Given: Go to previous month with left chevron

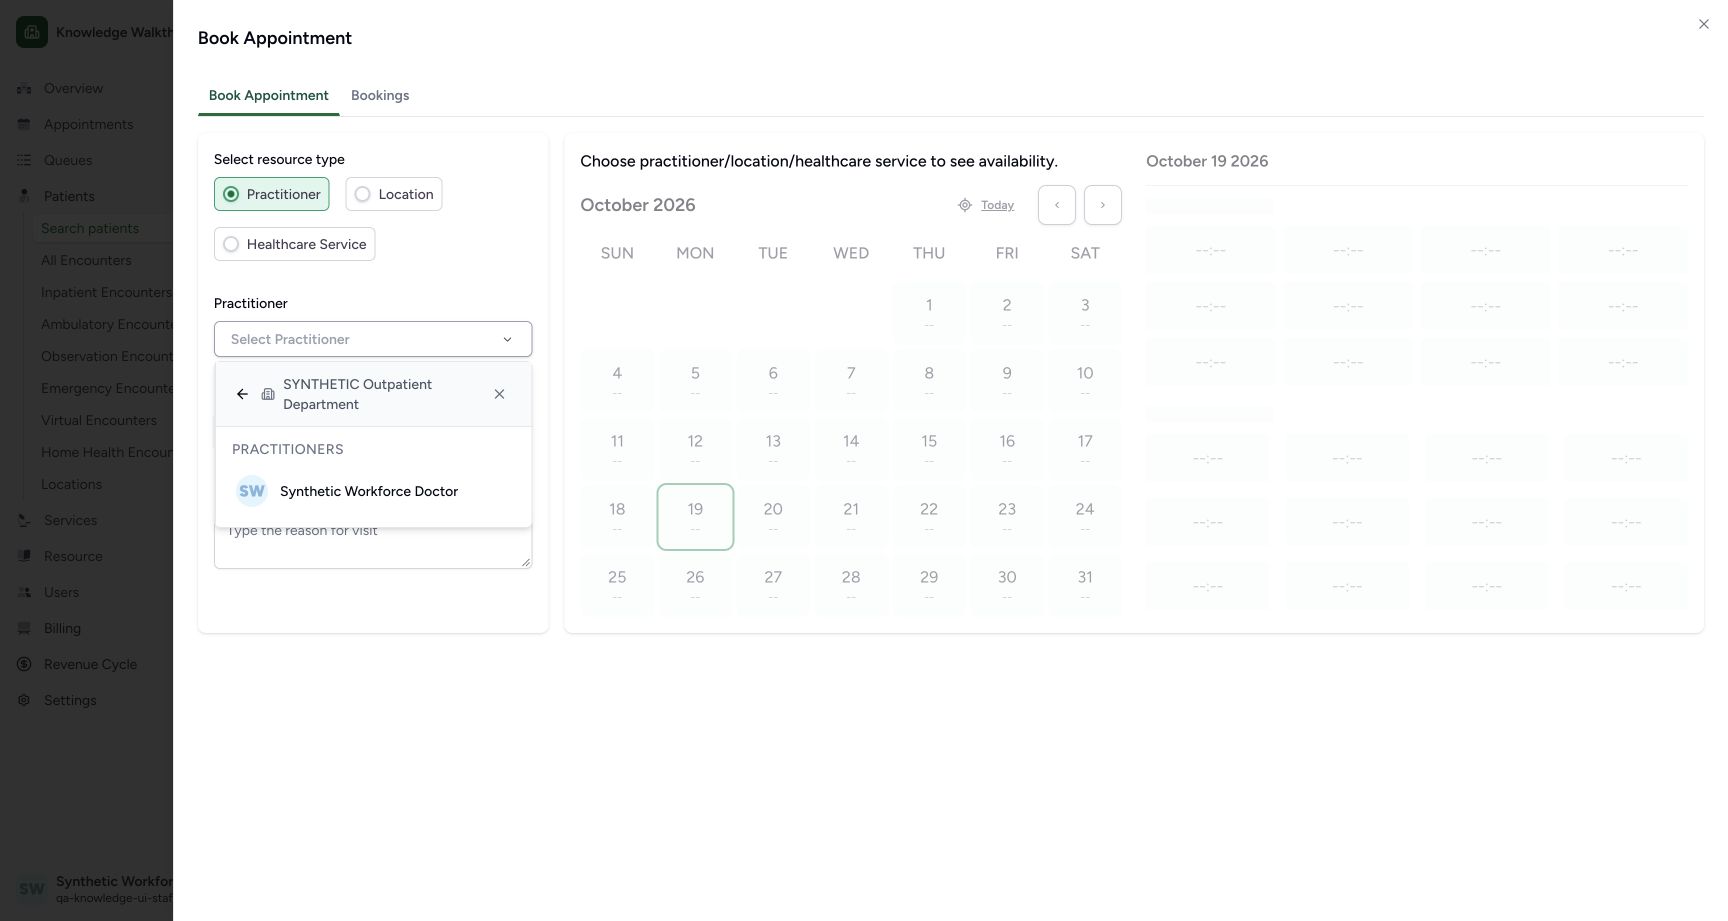Looking at the screenshot, I should (1057, 205).
